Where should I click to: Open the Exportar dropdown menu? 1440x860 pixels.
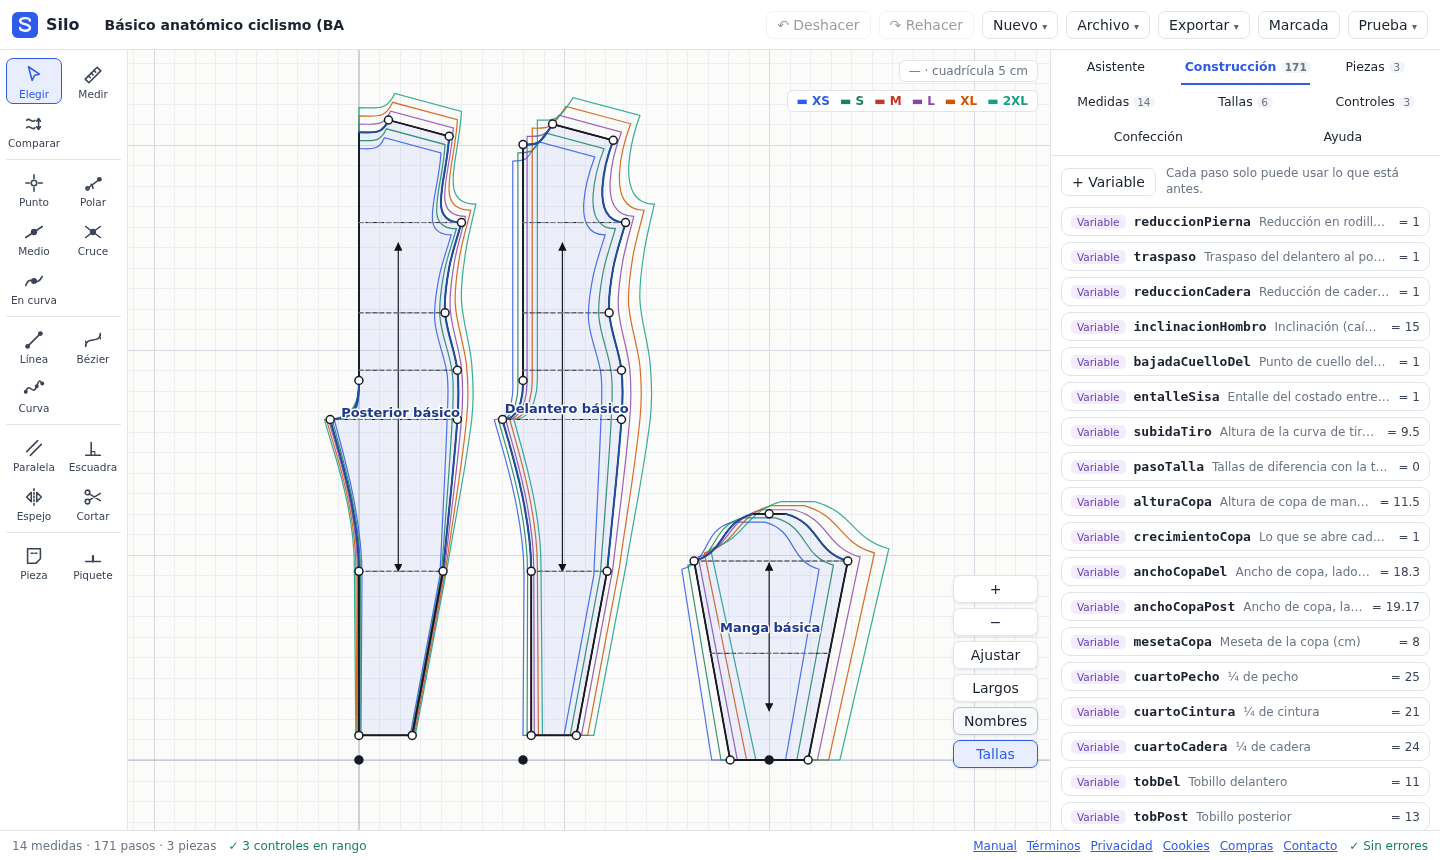pyautogui.click(x=1204, y=25)
